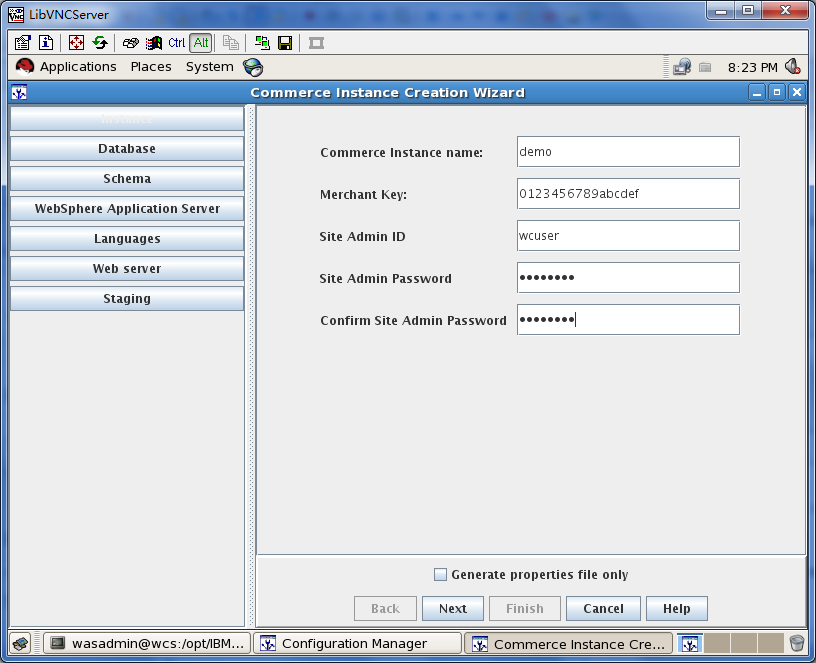Click the Help button
This screenshot has width=816, height=663.
677,608
